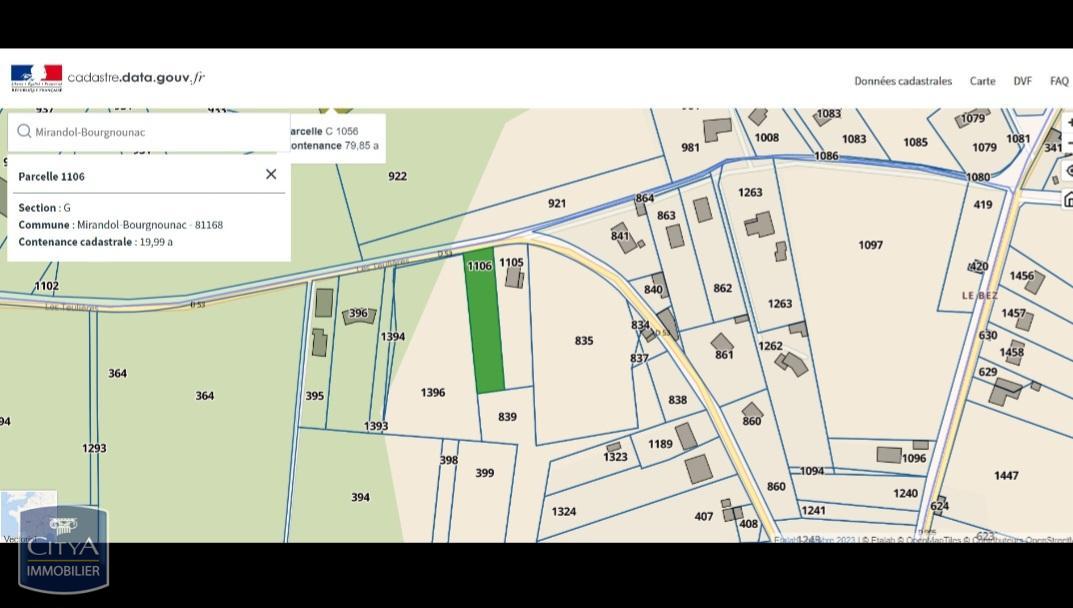
Task: Select parcel 1293 on the map
Action: tap(94, 448)
